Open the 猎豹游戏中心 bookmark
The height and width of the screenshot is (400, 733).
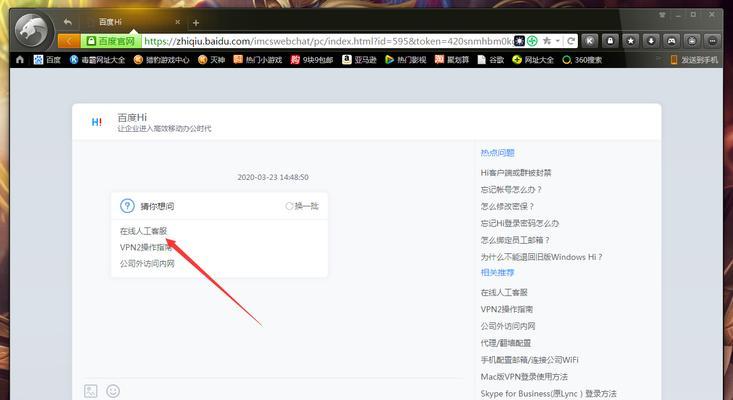point(162,60)
